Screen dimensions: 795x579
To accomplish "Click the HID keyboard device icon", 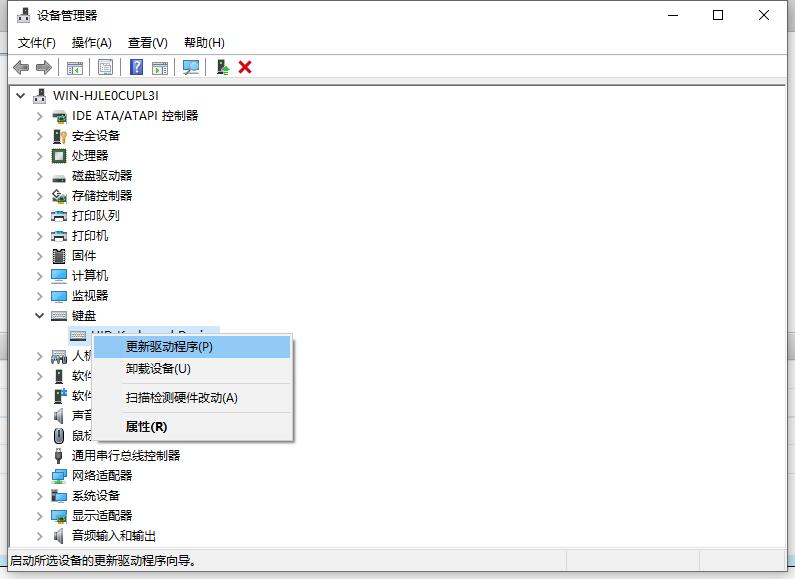I will pyautogui.click(x=78, y=336).
